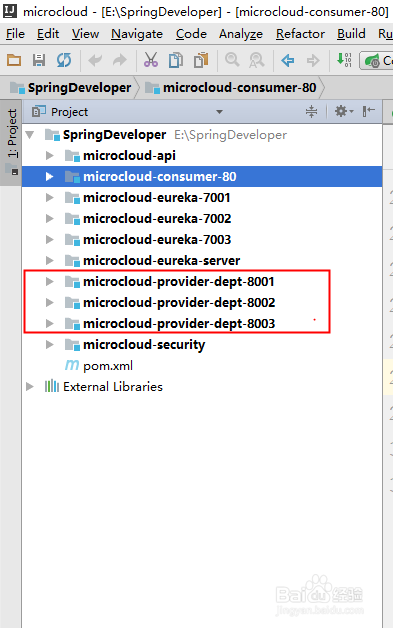
Task: Open the Project panel gear settings
Action: coord(344,111)
